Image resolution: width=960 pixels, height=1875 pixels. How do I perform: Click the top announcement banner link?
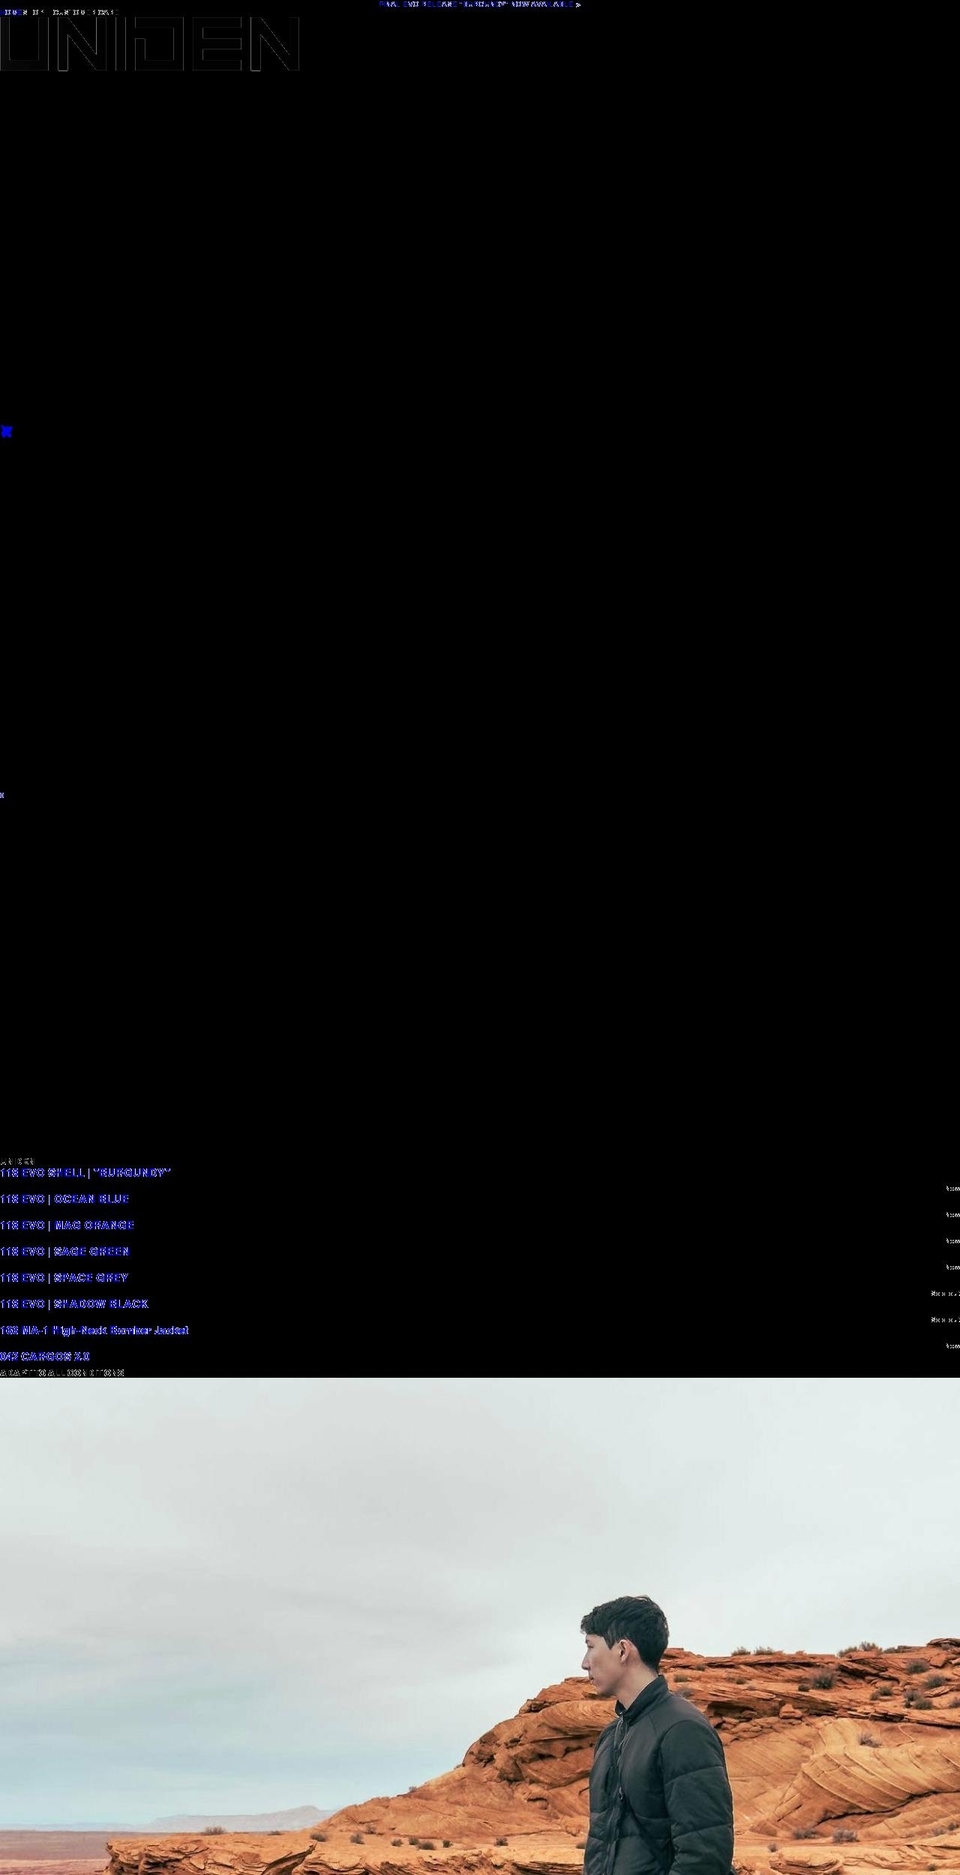pos(480,5)
